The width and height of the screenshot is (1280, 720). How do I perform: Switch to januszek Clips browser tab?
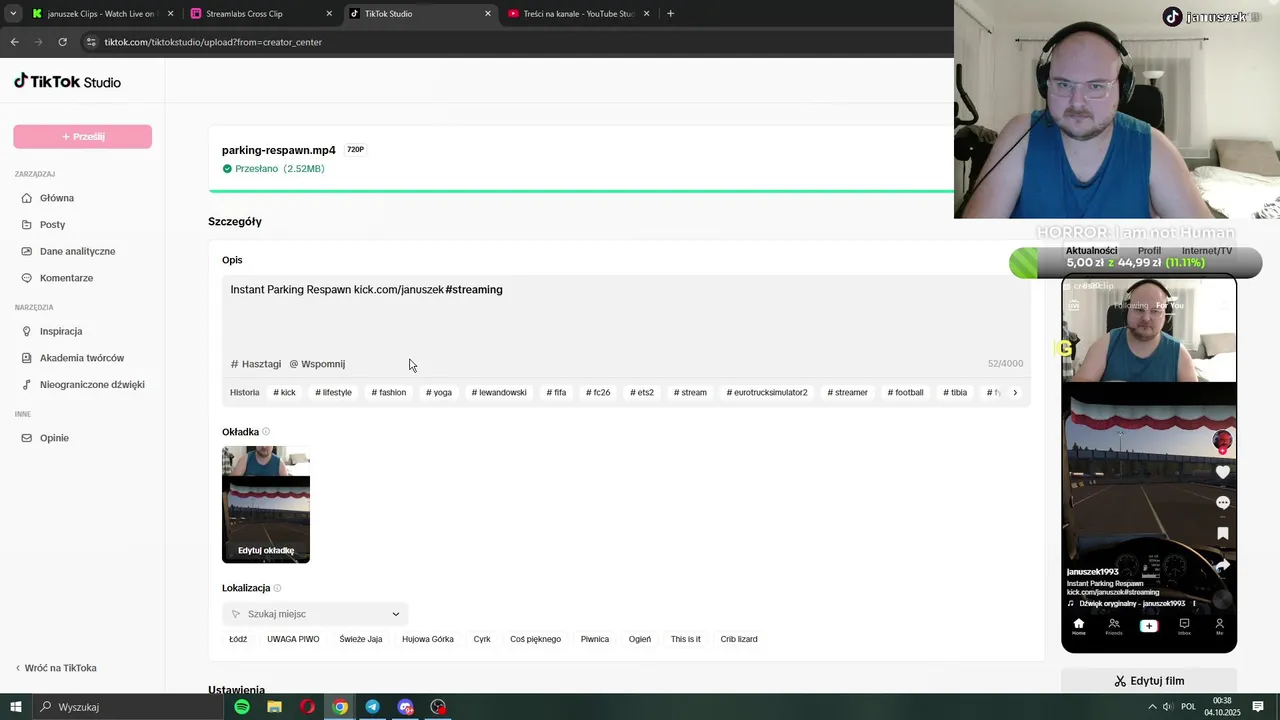pyautogui.click(x=100, y=14)
